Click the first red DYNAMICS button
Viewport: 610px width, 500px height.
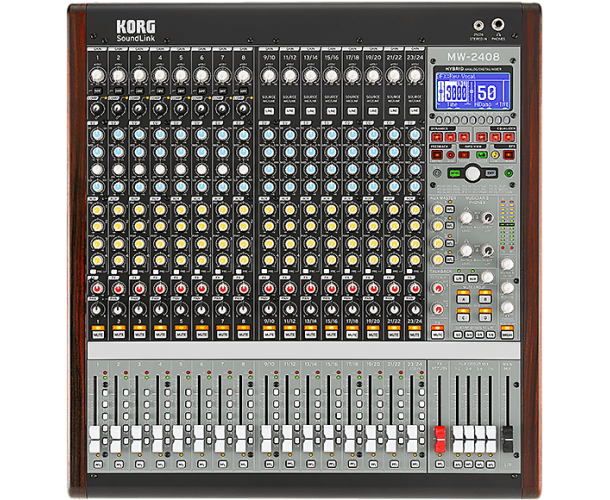coord(437,137)
